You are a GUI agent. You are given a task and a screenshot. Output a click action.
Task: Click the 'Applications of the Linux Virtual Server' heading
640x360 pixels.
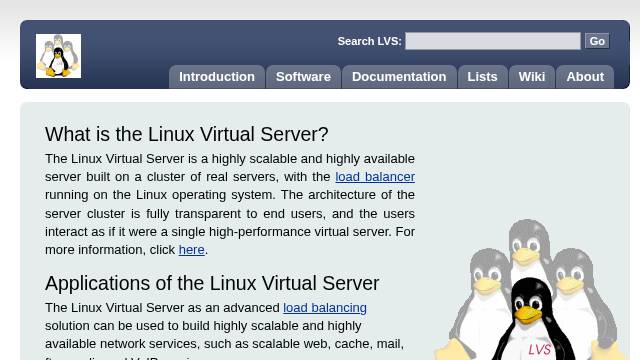tap(212, 283)
